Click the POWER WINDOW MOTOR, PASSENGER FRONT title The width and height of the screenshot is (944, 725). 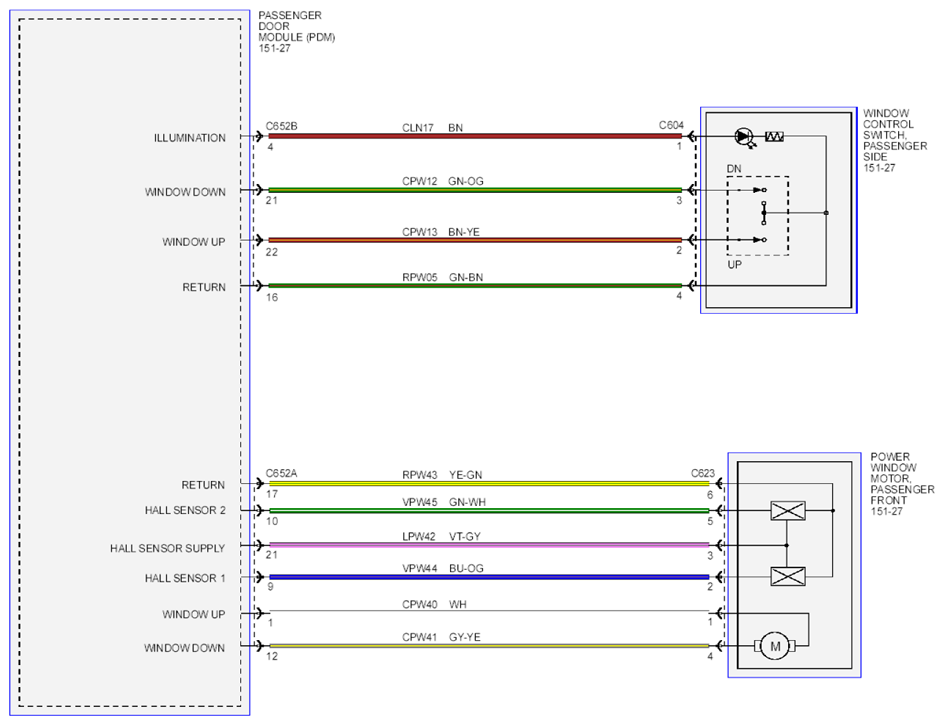pyautogui.click(x=902, y=484)
